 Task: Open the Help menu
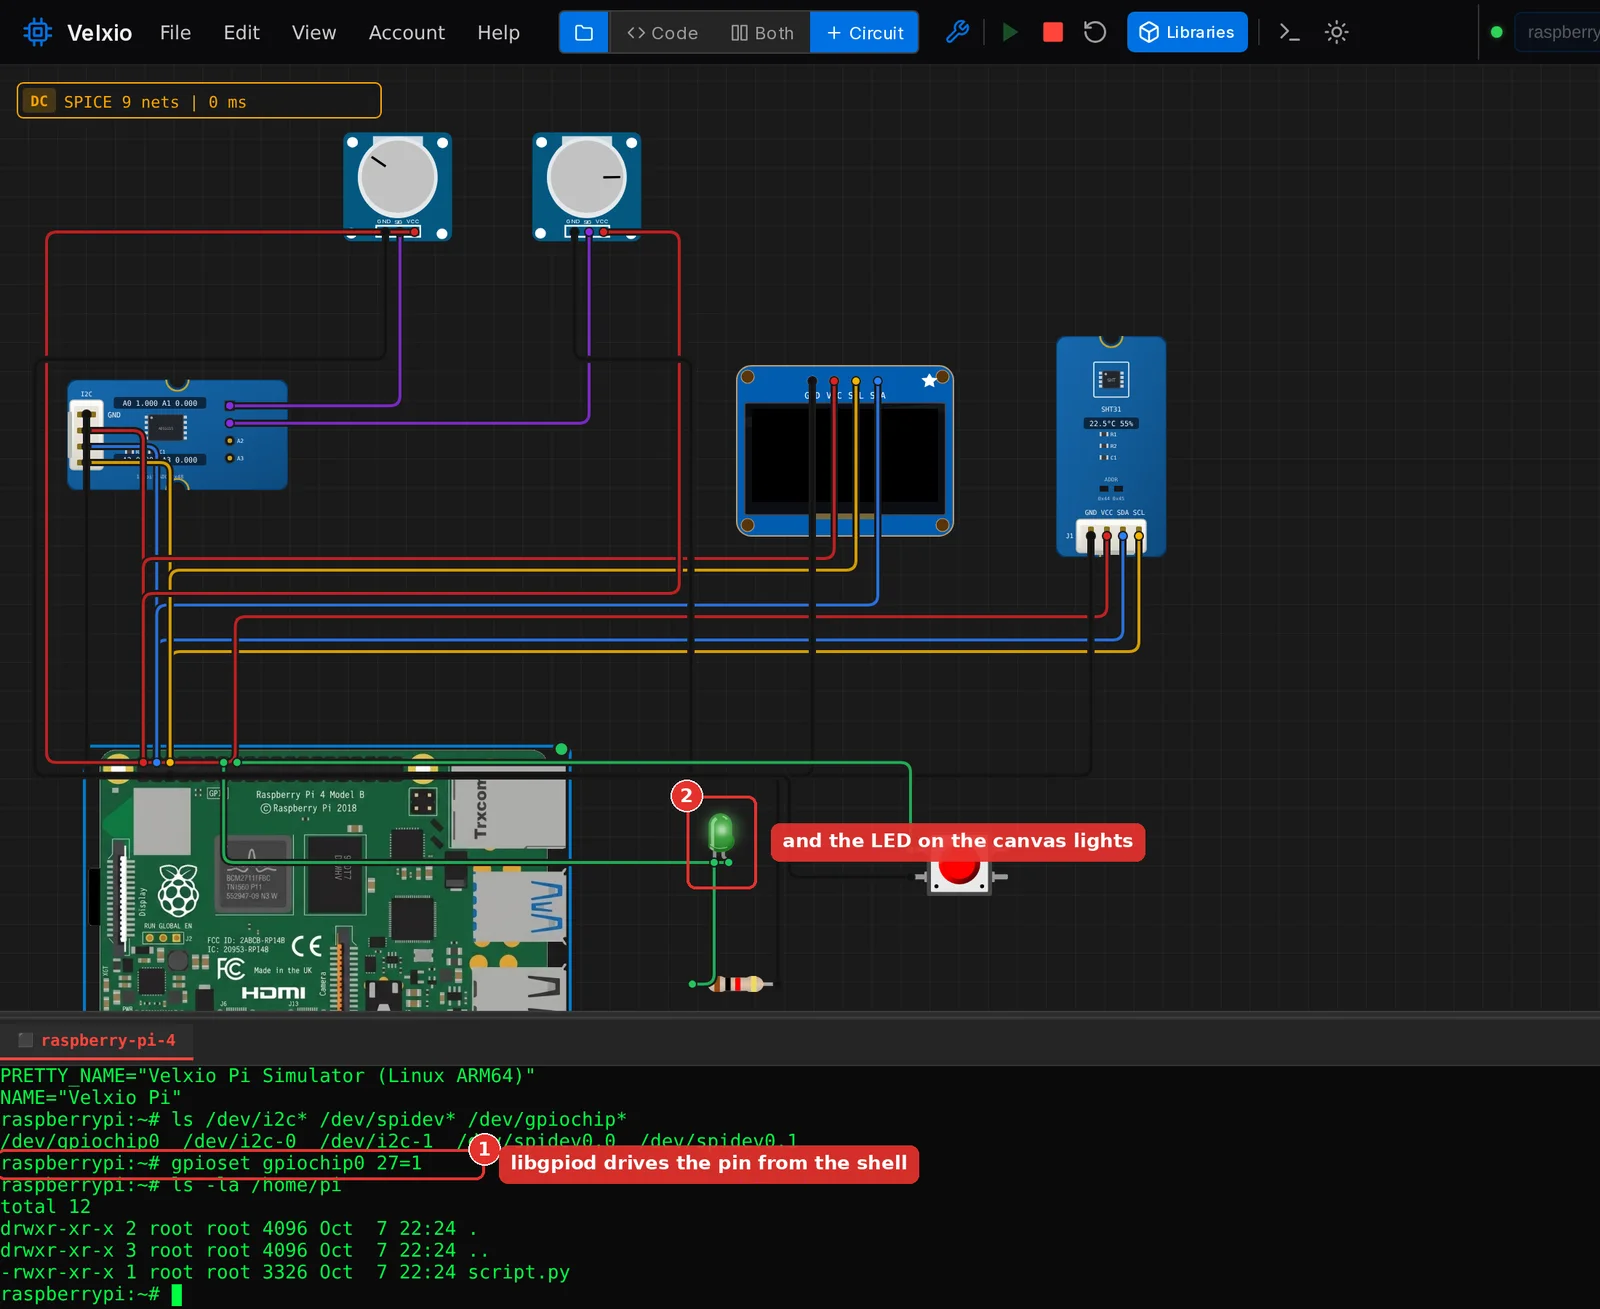[498, 32]
